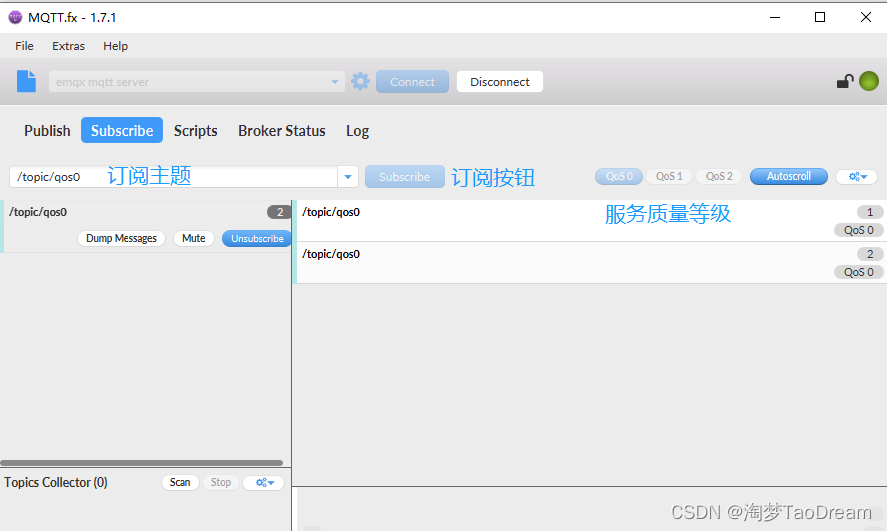
Task: Click the Topics Collector Stop button
Action: 221,482
